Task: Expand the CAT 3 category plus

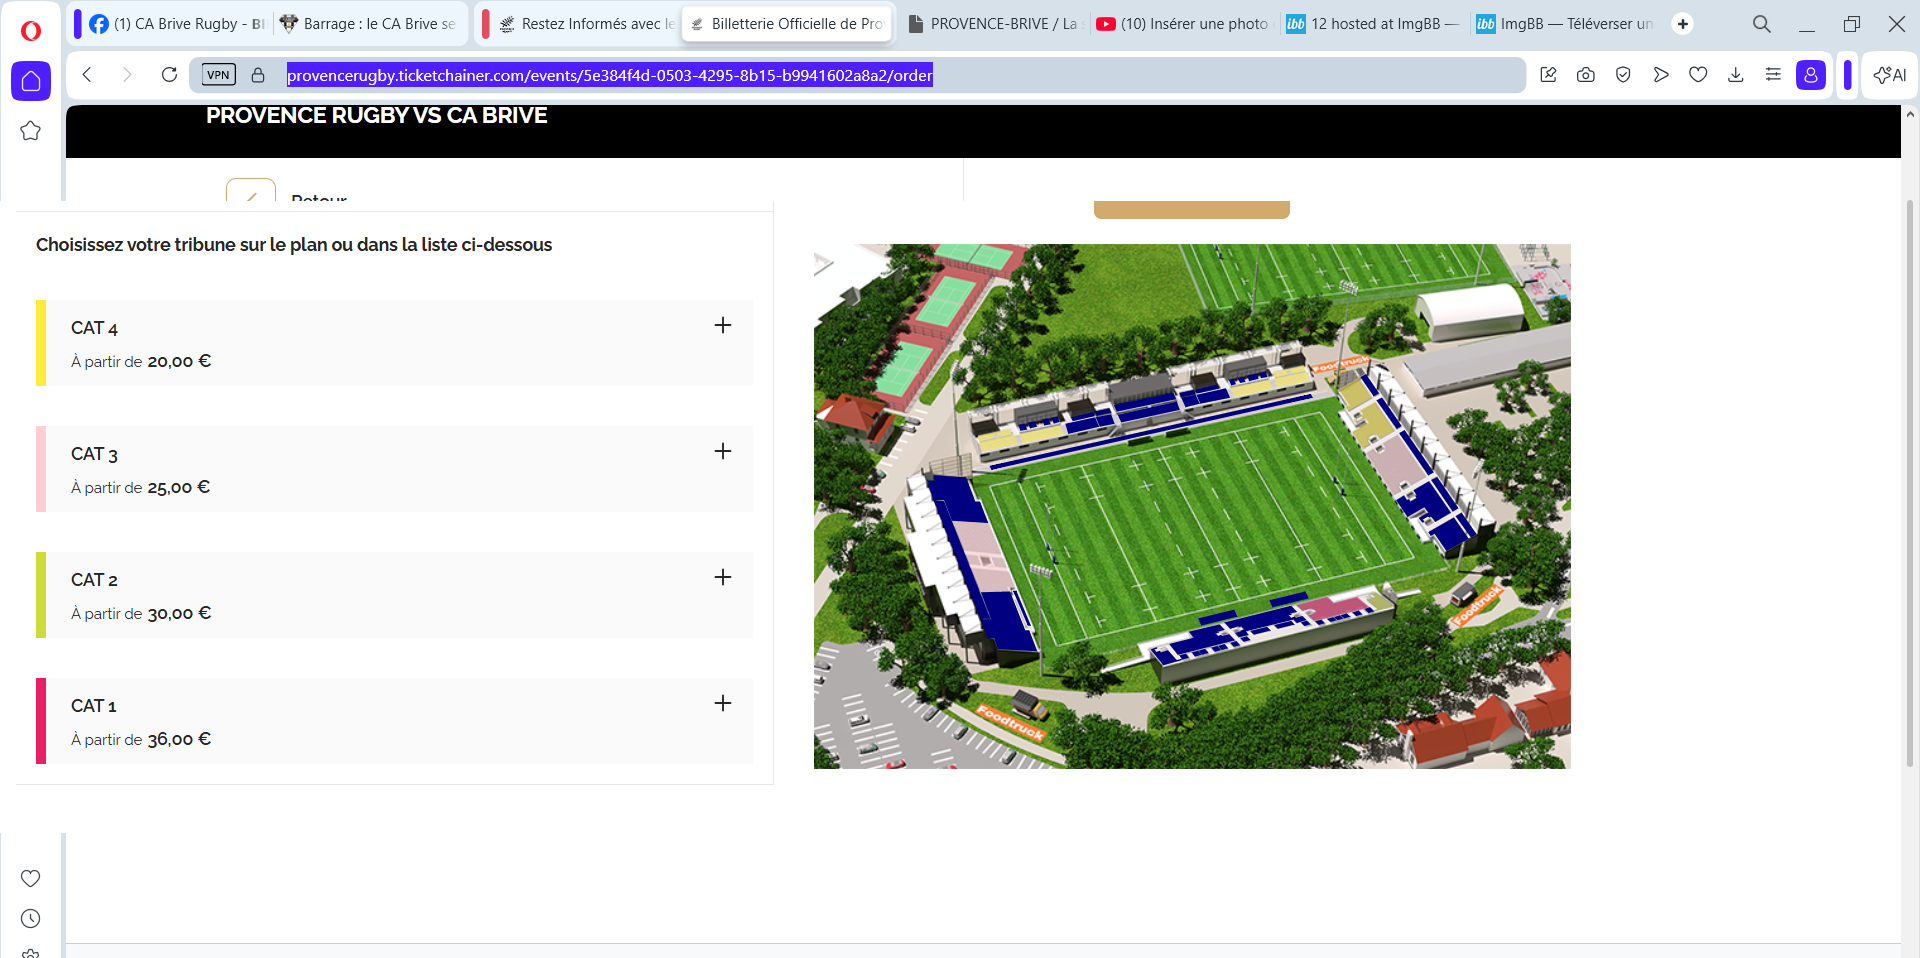Action: pos(723,451)
